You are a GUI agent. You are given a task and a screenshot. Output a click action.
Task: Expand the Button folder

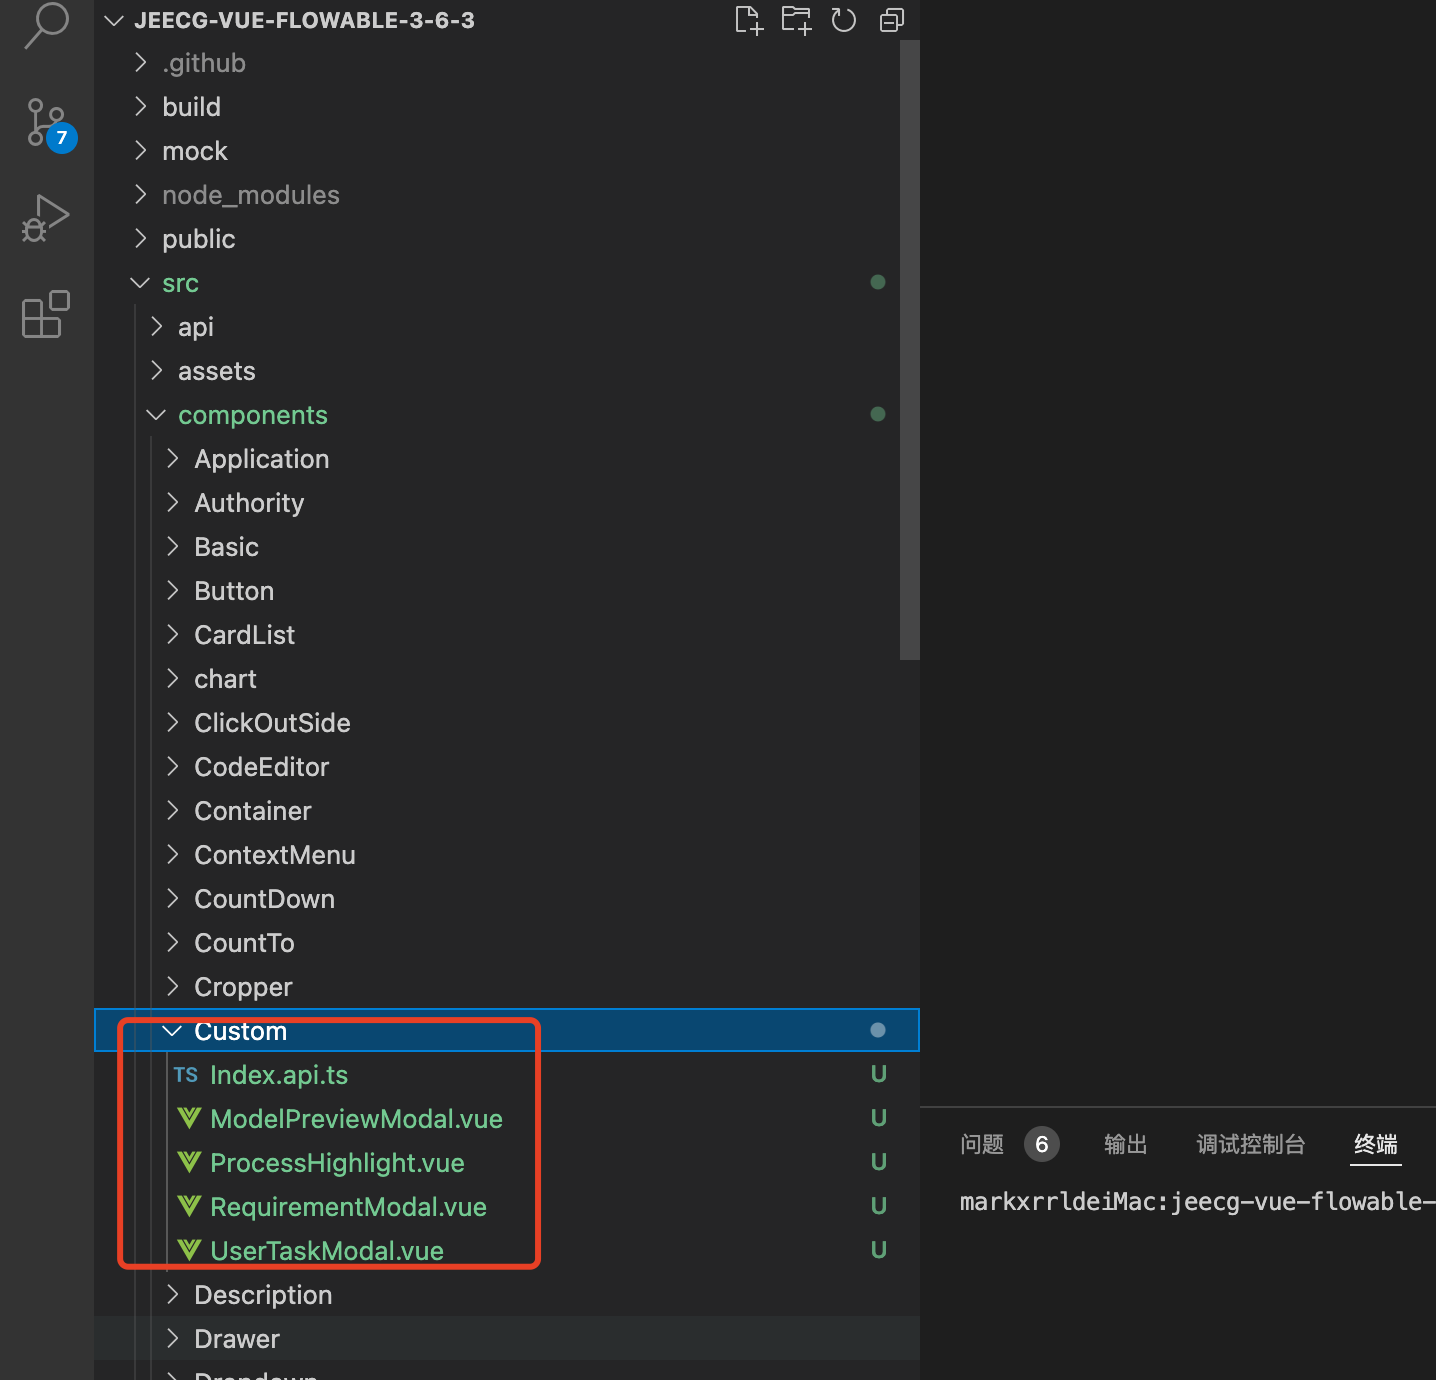coord(173,591)
